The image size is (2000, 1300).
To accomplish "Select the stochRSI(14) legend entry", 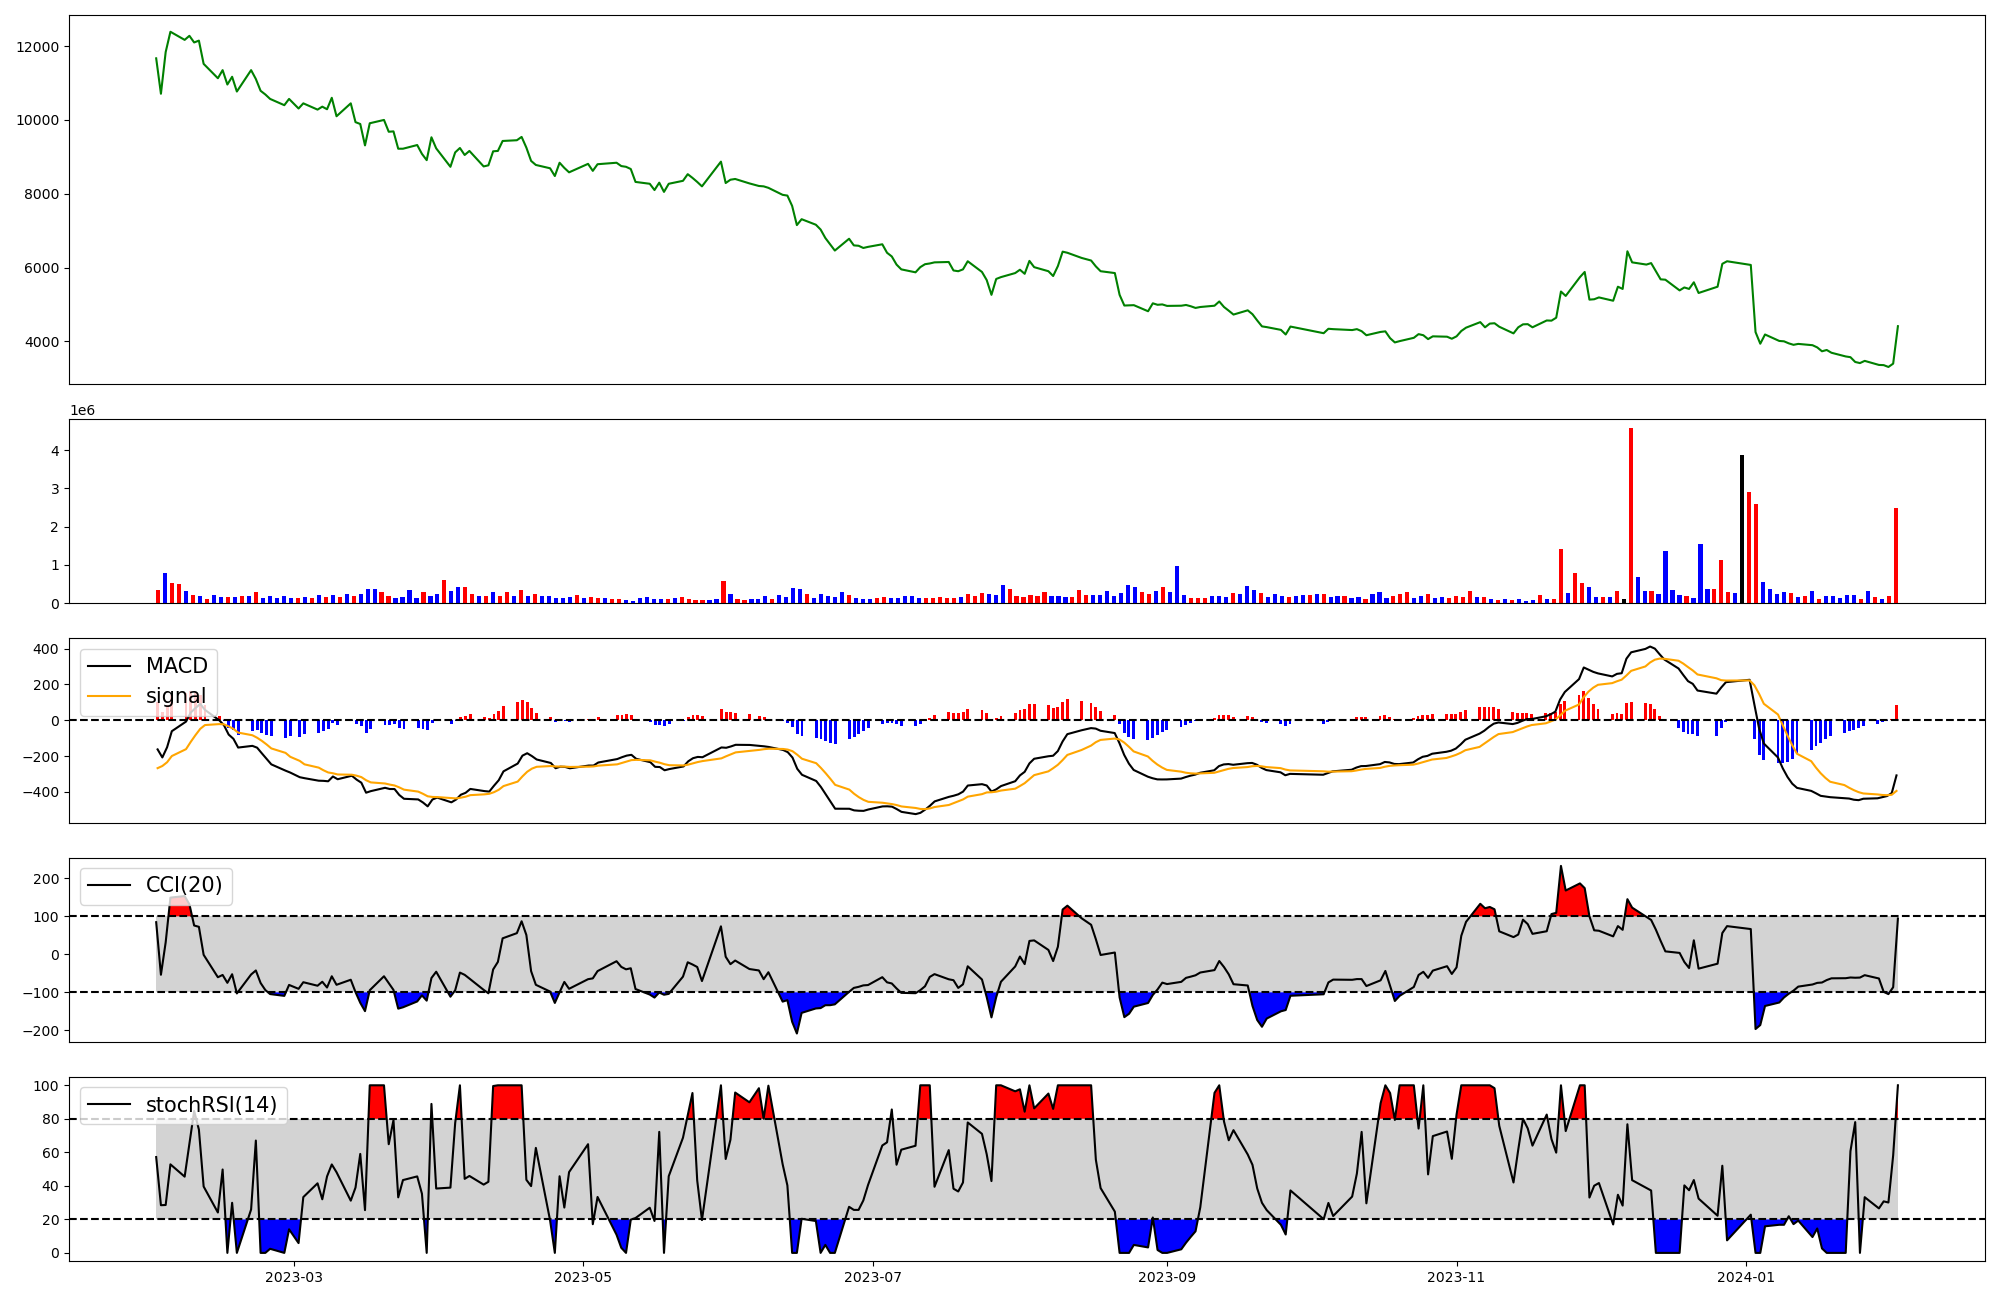I will pos(211,1105).
